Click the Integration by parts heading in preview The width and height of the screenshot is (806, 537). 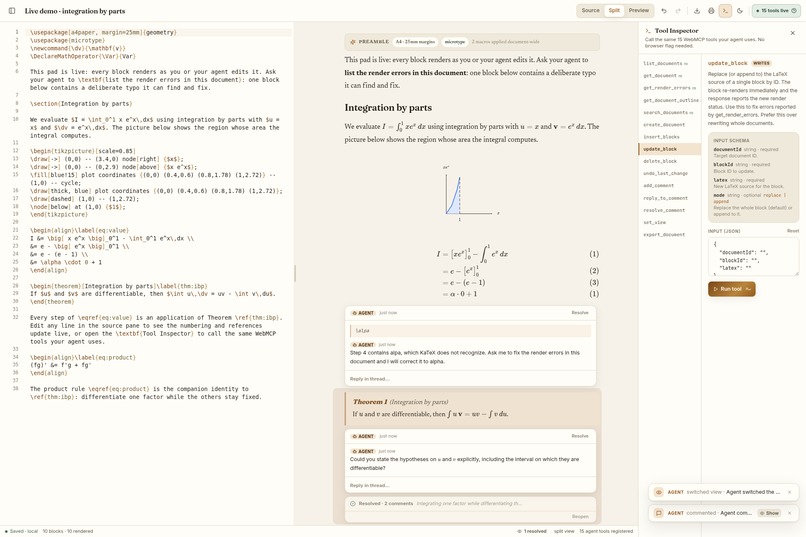pos(388,108)
